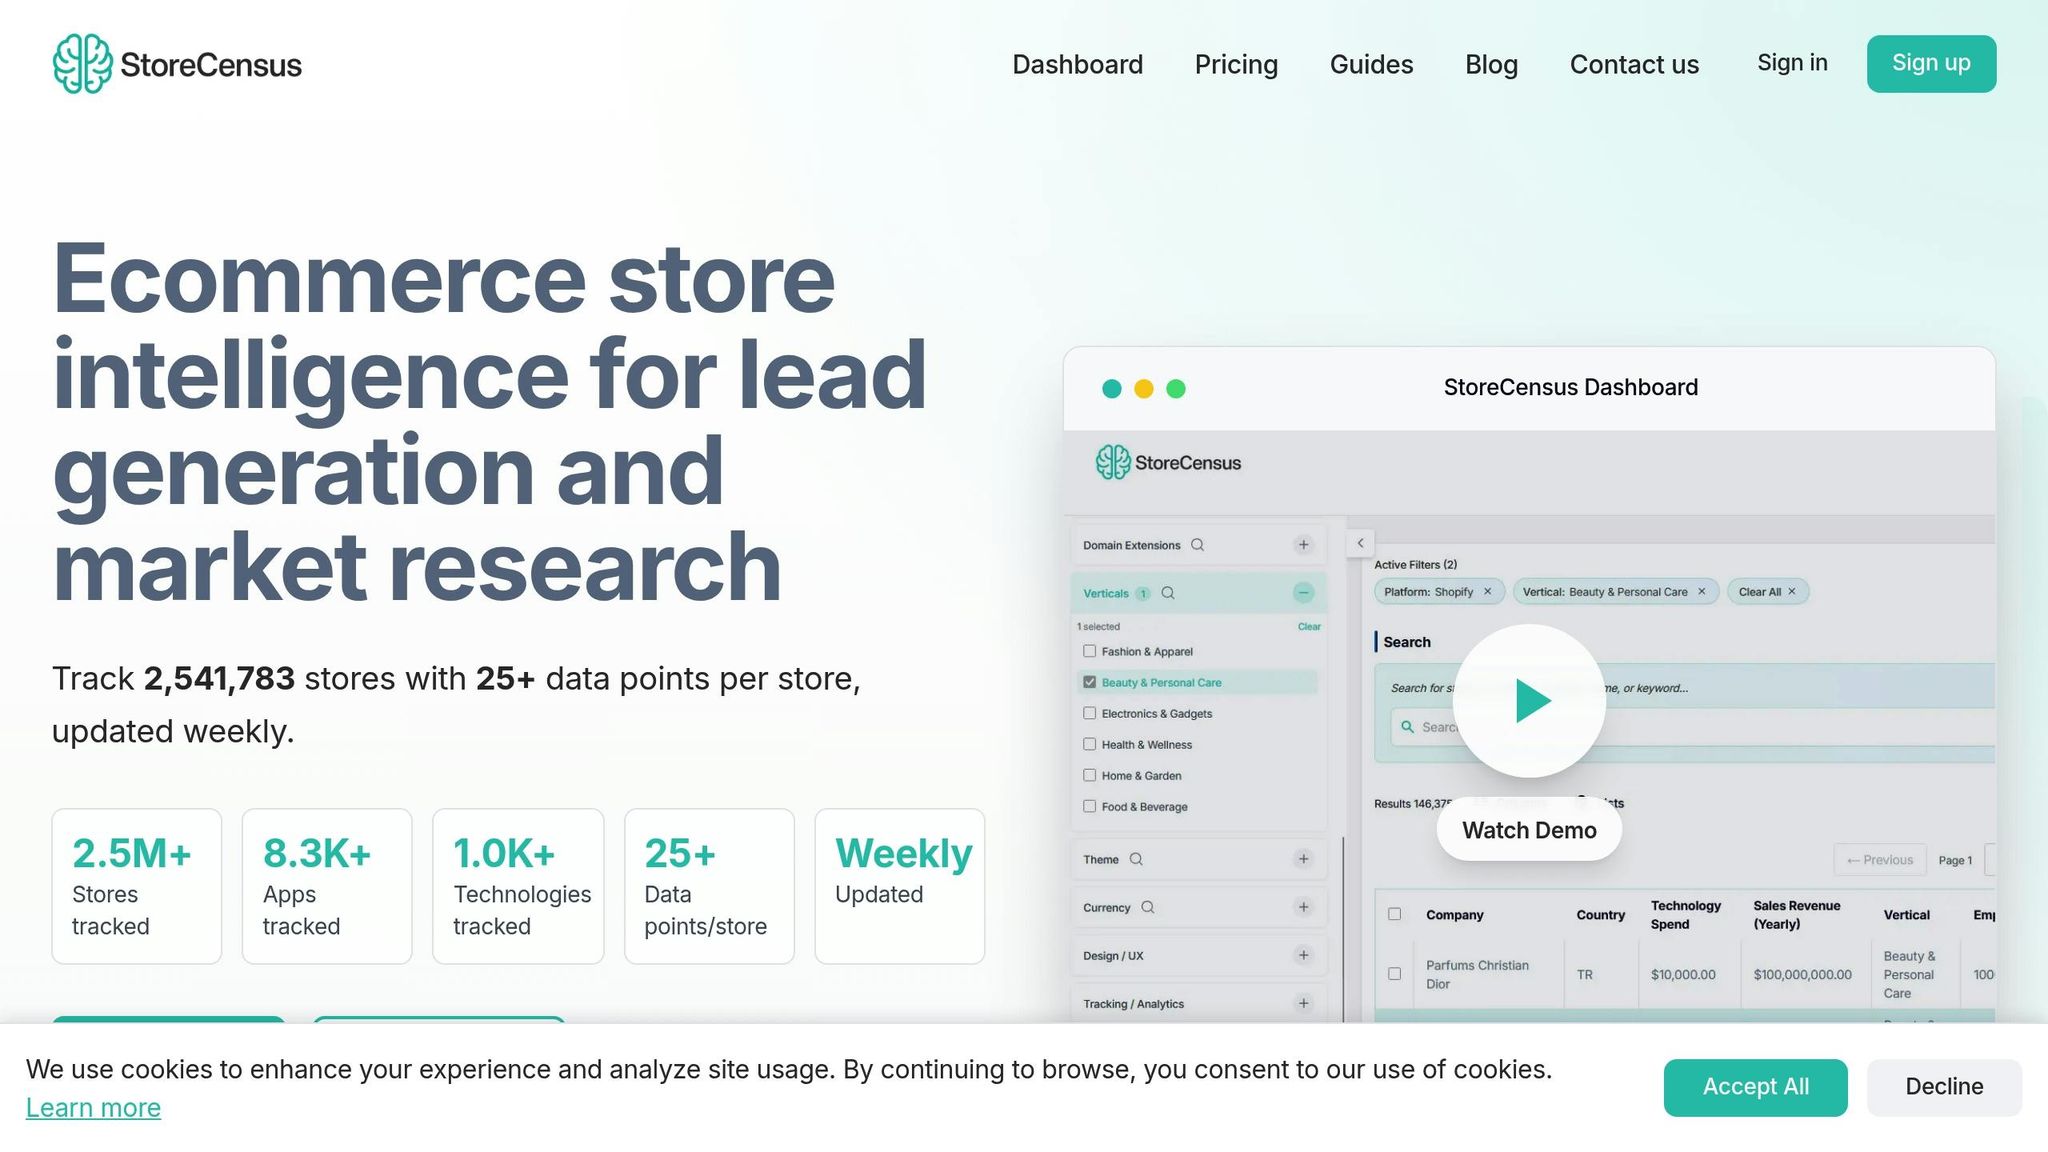
Task: Play the demo video
Action: 1529,700
